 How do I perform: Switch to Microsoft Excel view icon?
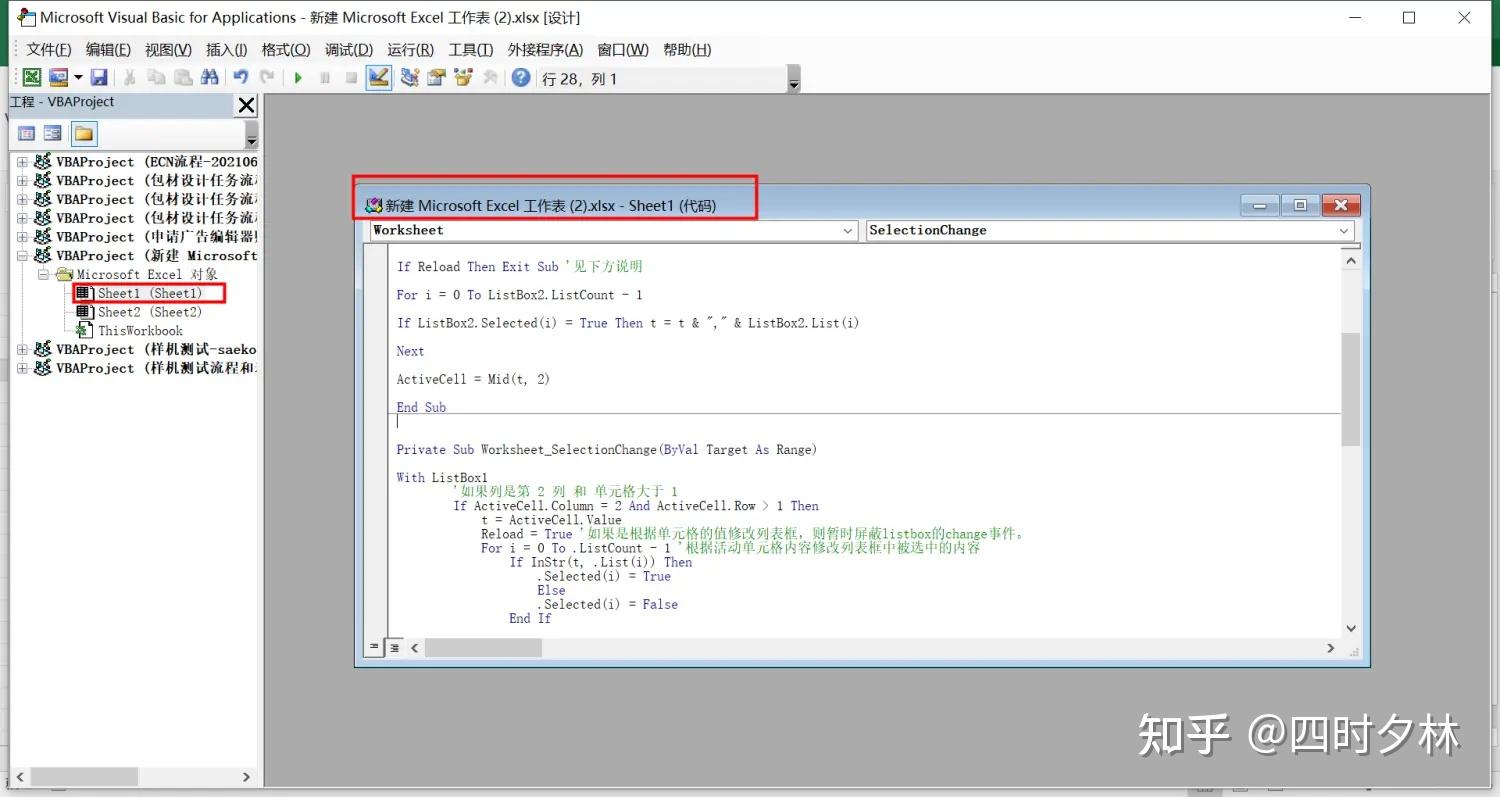pos(32,78)
